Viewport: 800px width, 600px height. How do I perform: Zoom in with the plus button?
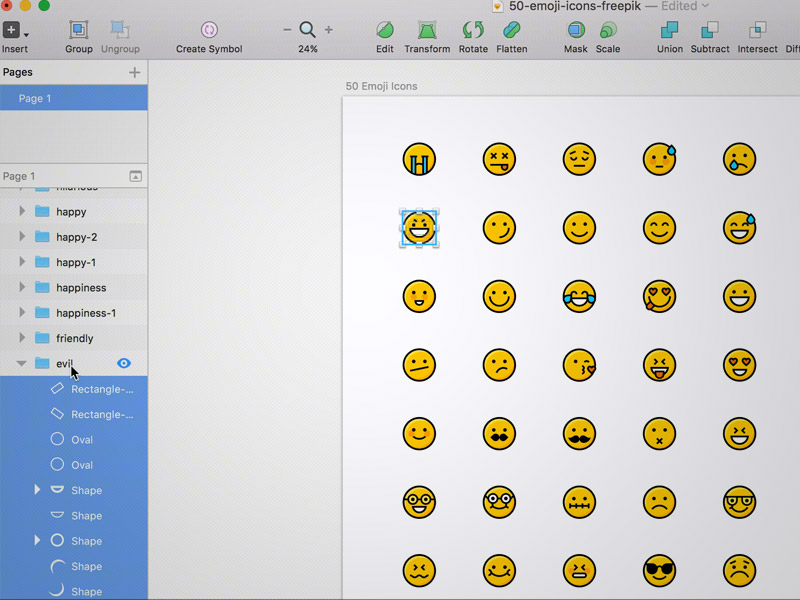329,30
